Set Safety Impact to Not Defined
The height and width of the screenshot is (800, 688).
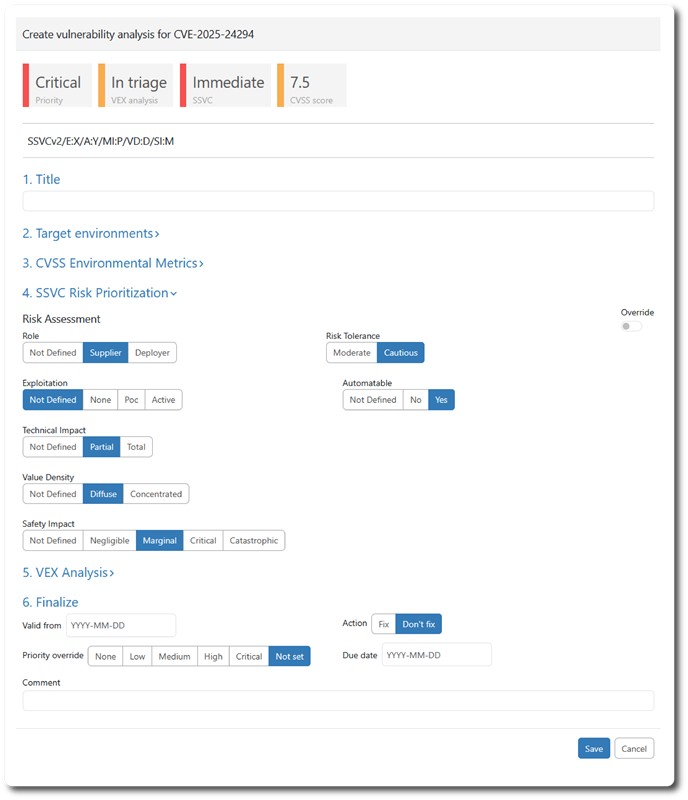53,540
